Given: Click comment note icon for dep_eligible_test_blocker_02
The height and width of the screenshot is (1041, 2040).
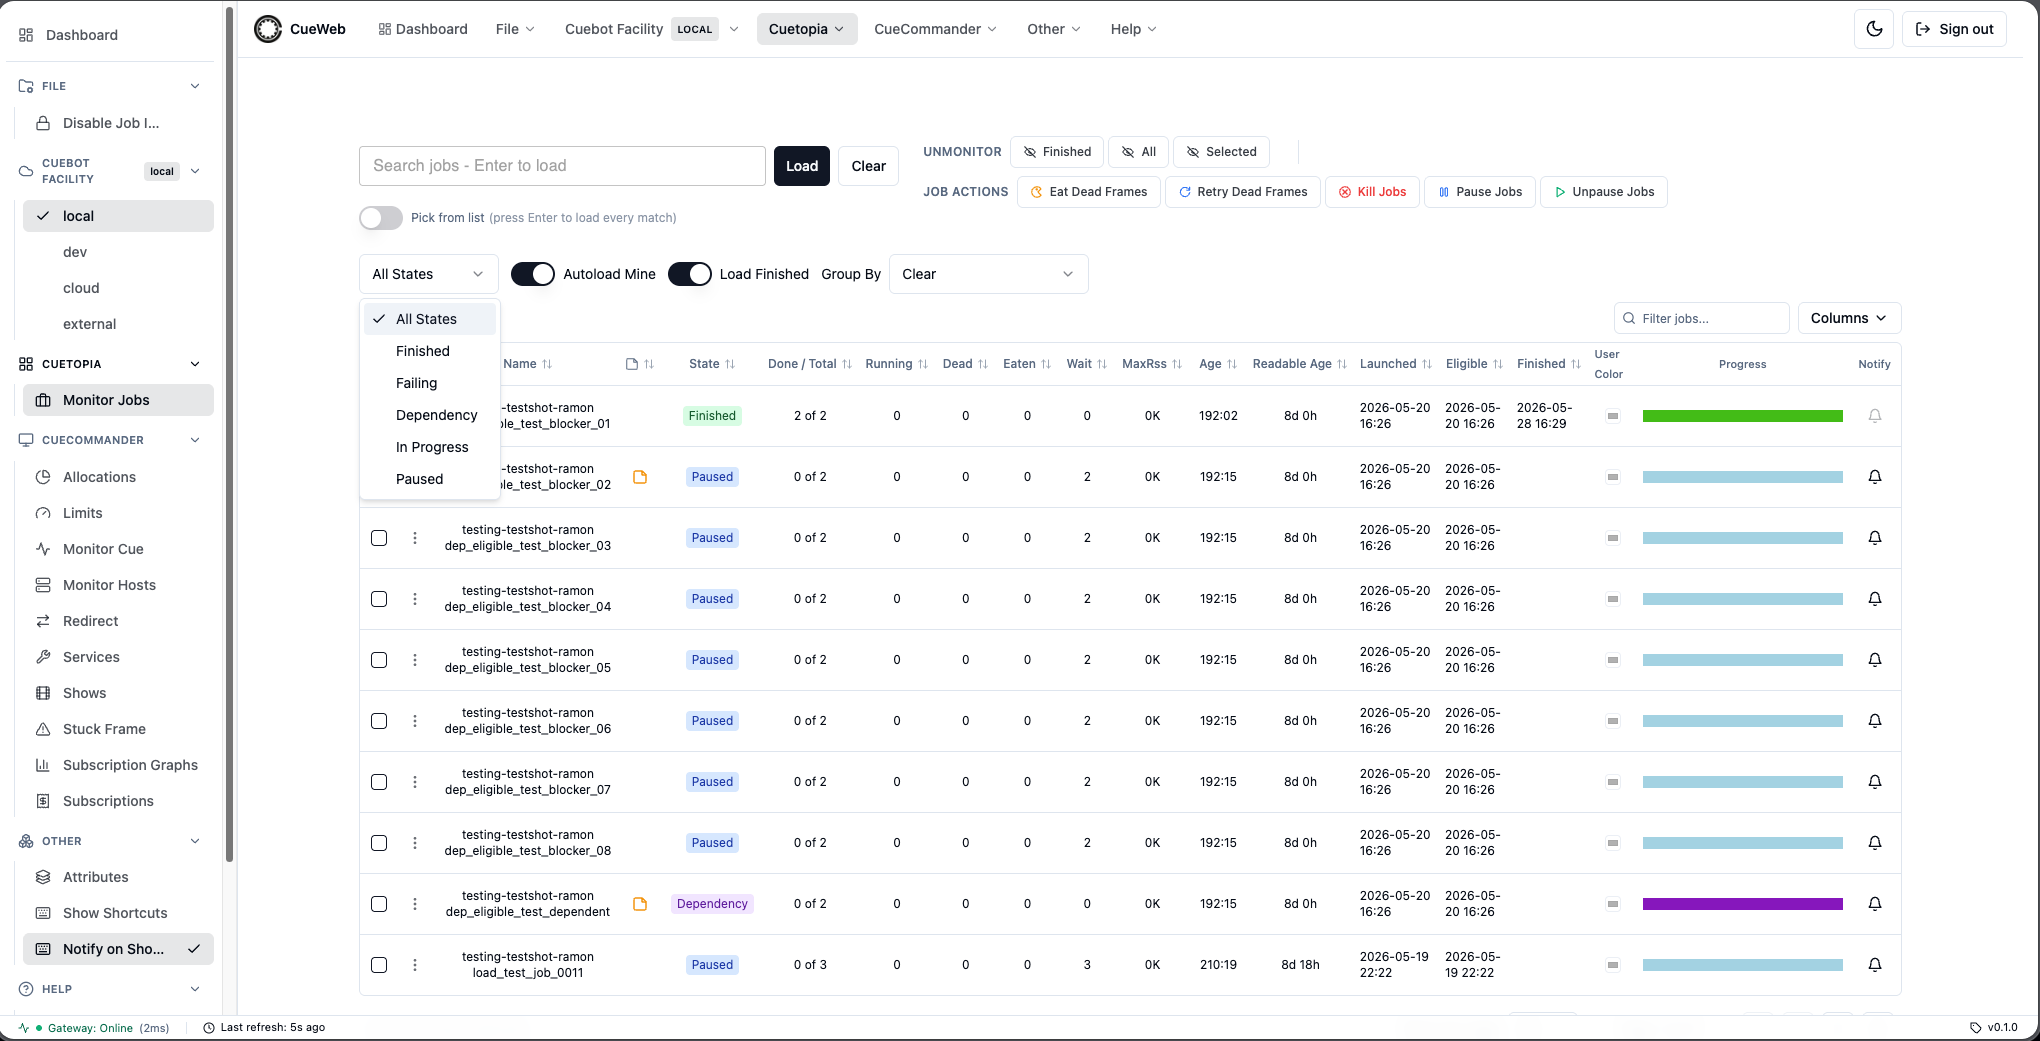Looking at the screenshot, I should pos(640,477).
